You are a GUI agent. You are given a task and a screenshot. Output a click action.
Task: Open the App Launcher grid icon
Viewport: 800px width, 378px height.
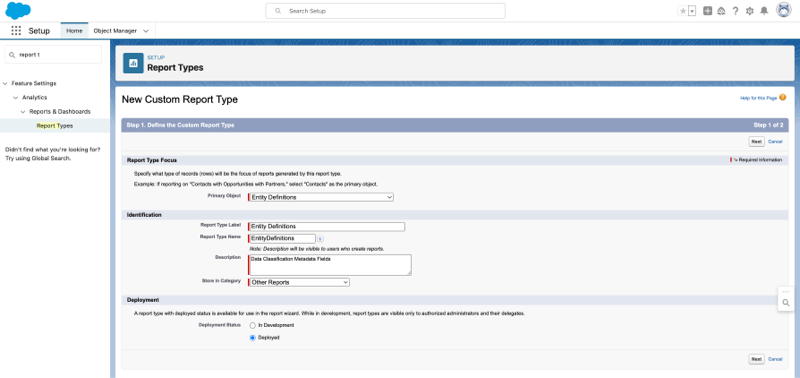pos(16,31)
